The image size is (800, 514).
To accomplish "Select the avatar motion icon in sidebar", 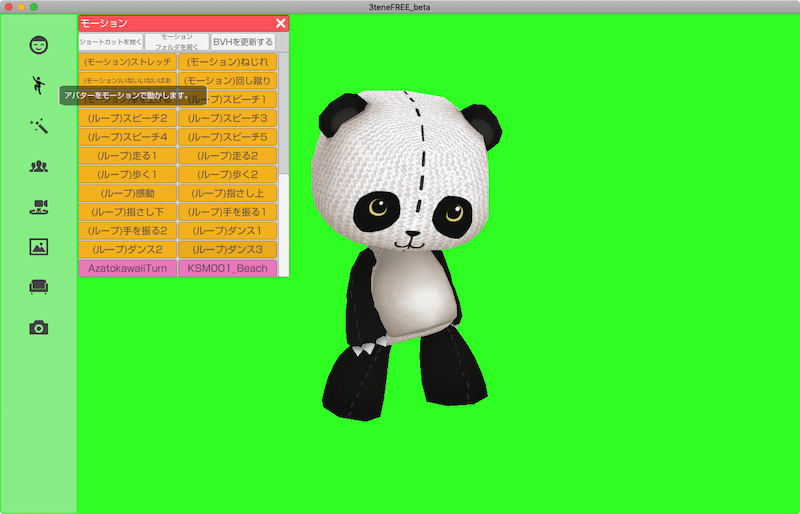I will (39, 85).
